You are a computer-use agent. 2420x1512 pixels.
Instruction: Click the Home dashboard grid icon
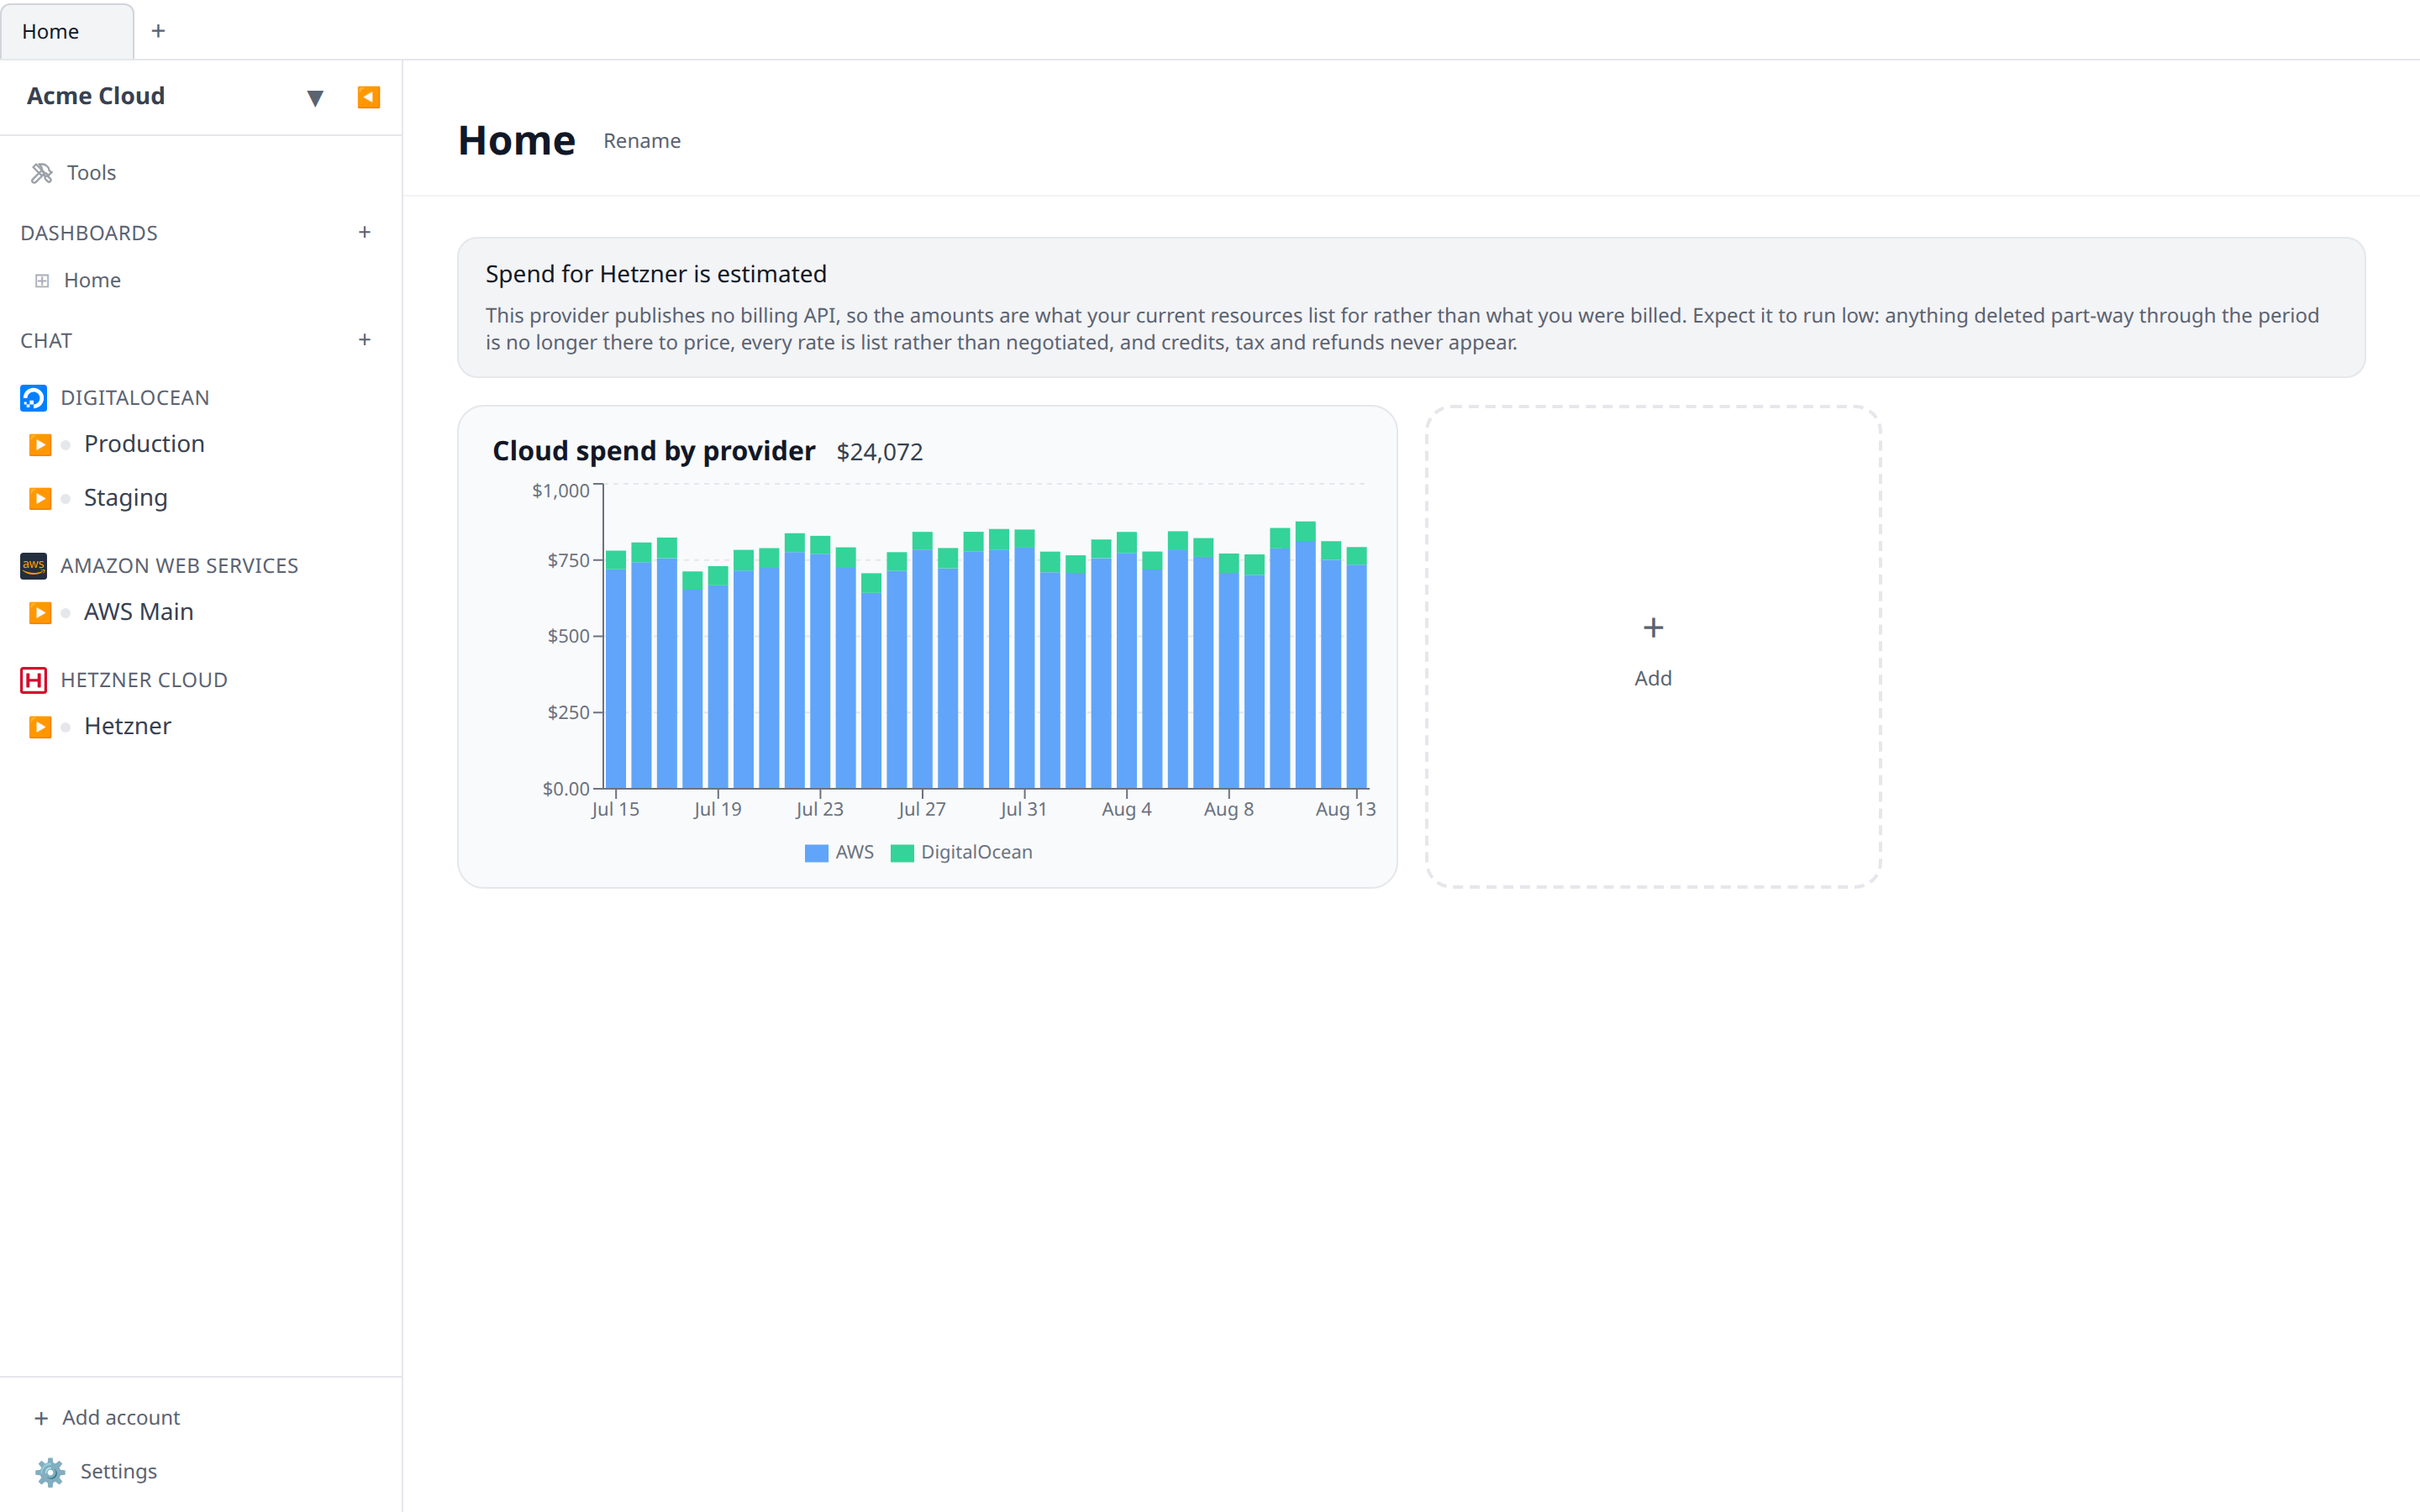pyautogui.click(x=42, y=281)
